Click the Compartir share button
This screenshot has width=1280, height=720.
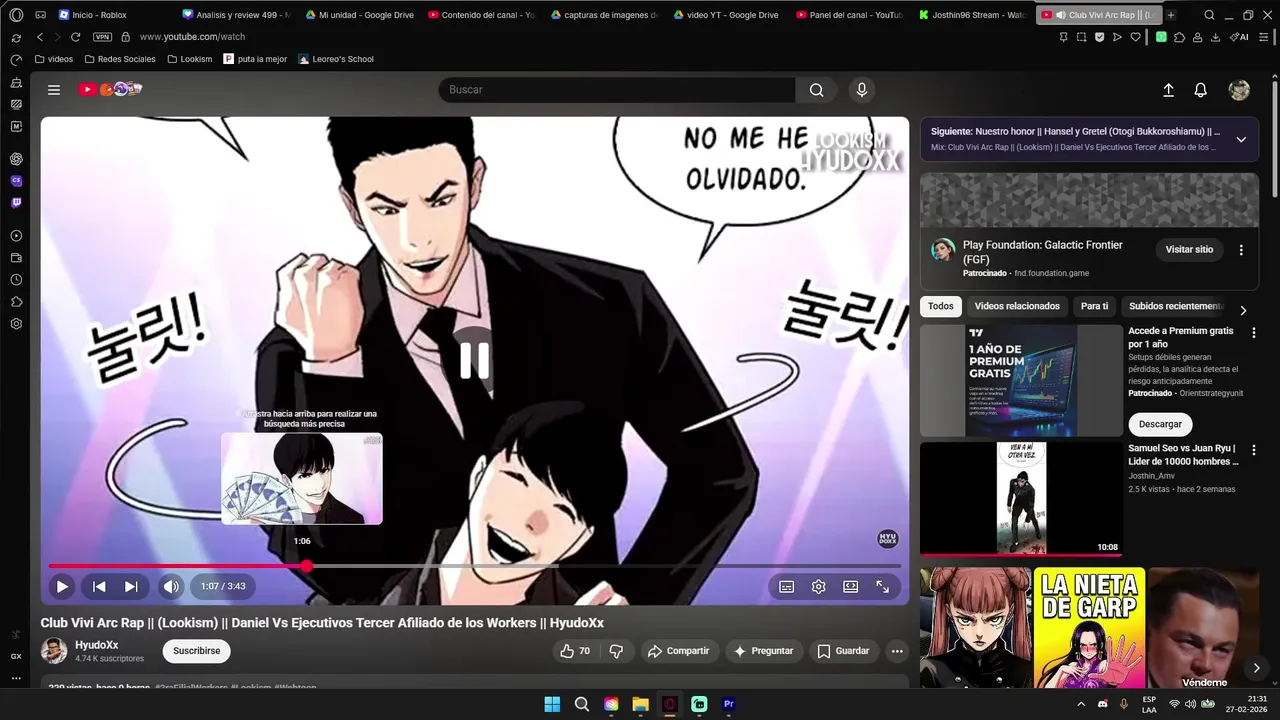coord(678,651)
